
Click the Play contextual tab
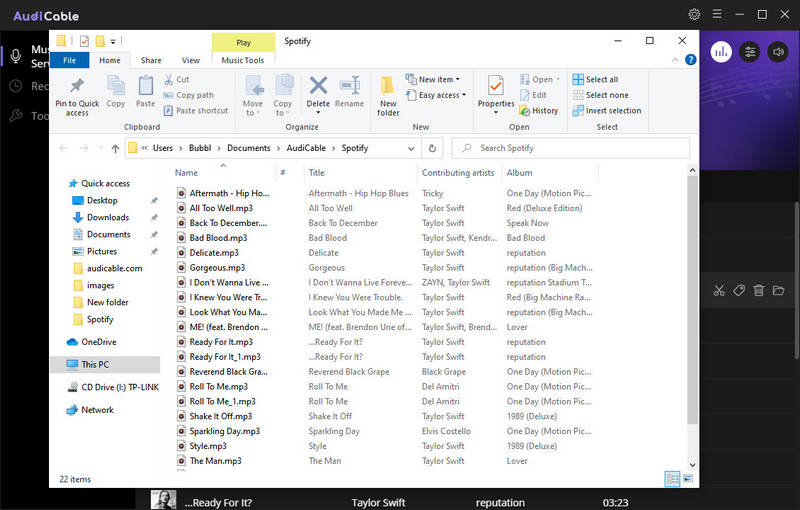tap(243, 42)
